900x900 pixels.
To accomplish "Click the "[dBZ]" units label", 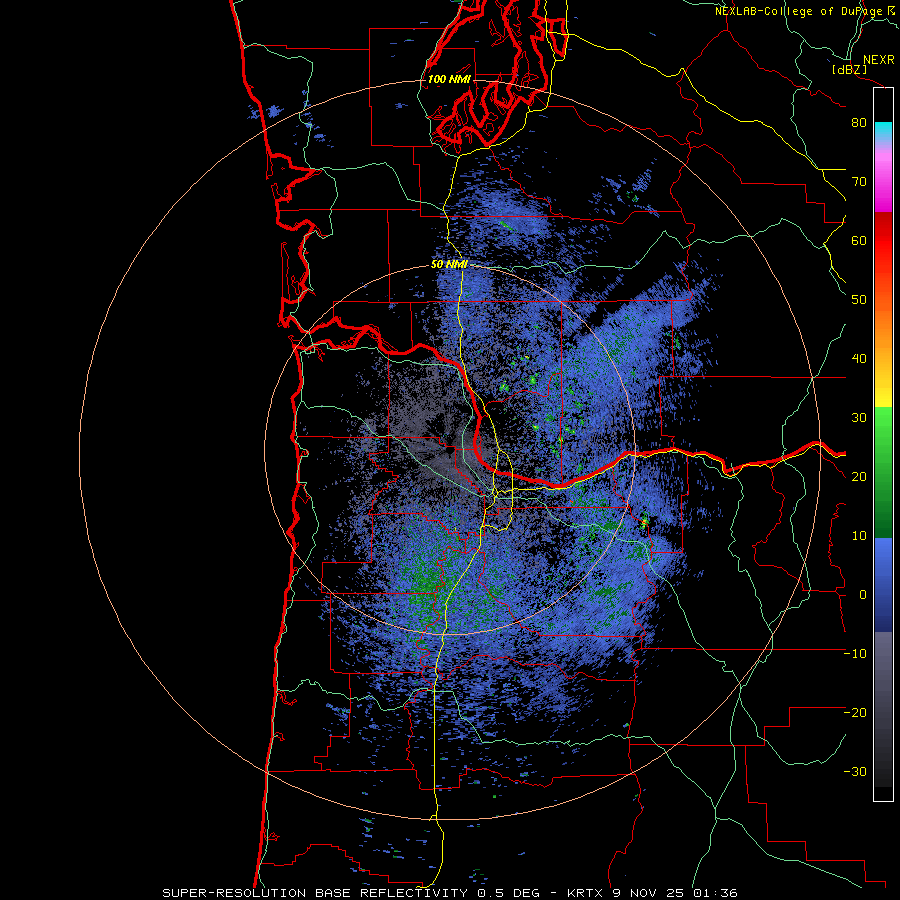I will coord(849,69).
